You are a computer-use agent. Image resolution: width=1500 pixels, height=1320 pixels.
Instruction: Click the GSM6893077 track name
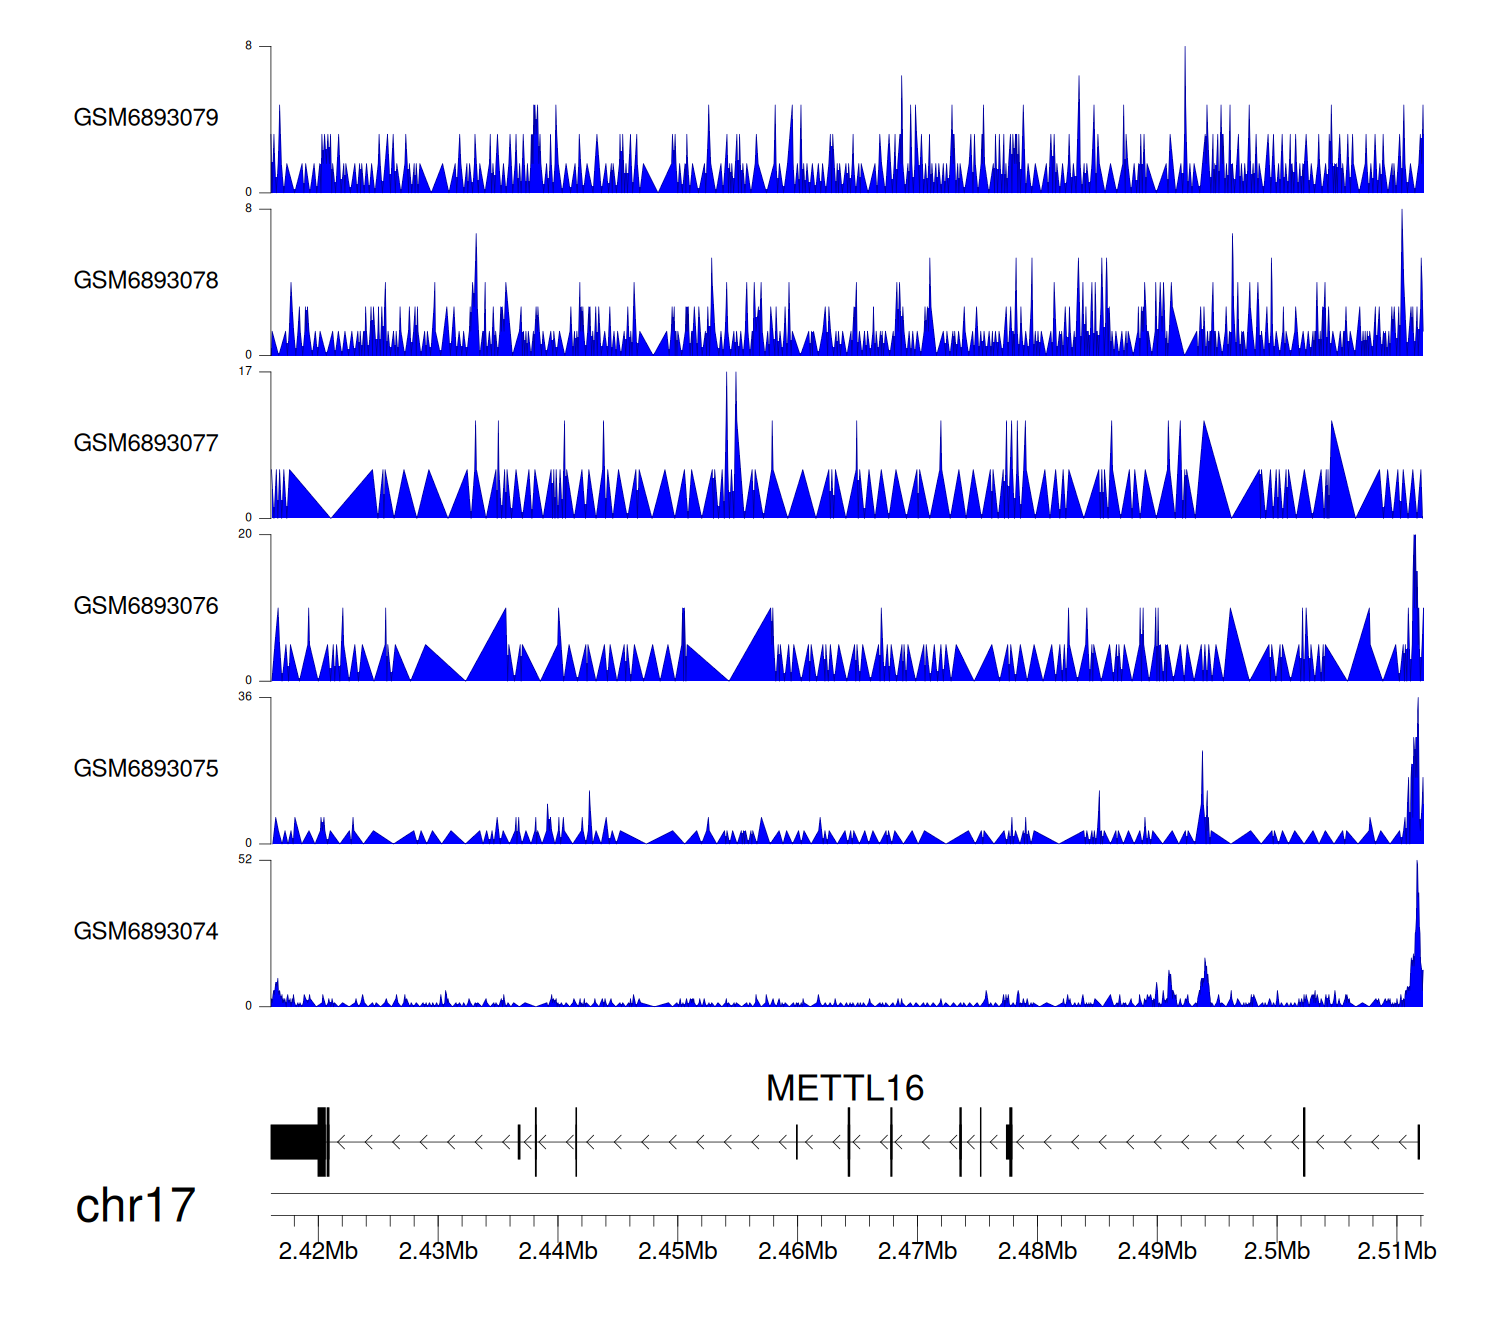pyautogui.click(x=146, y=444)
